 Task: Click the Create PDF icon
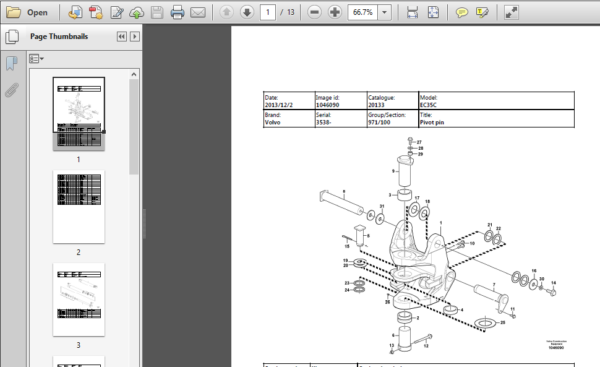pyautogui.click(x=96, y=12)
